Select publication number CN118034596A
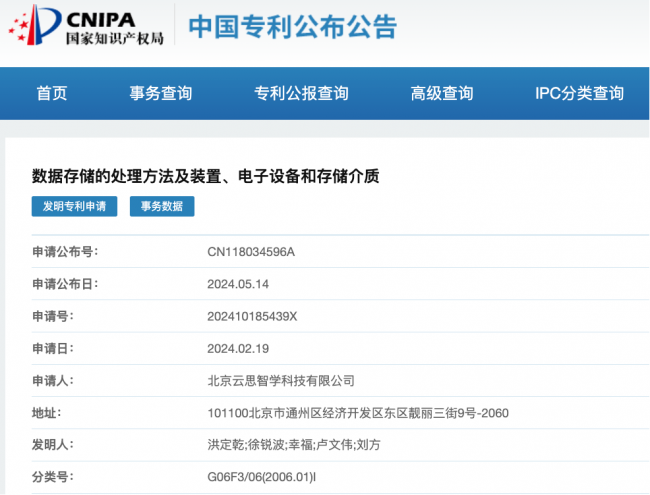This screenshot has height=495, width=650. (251, 252)
